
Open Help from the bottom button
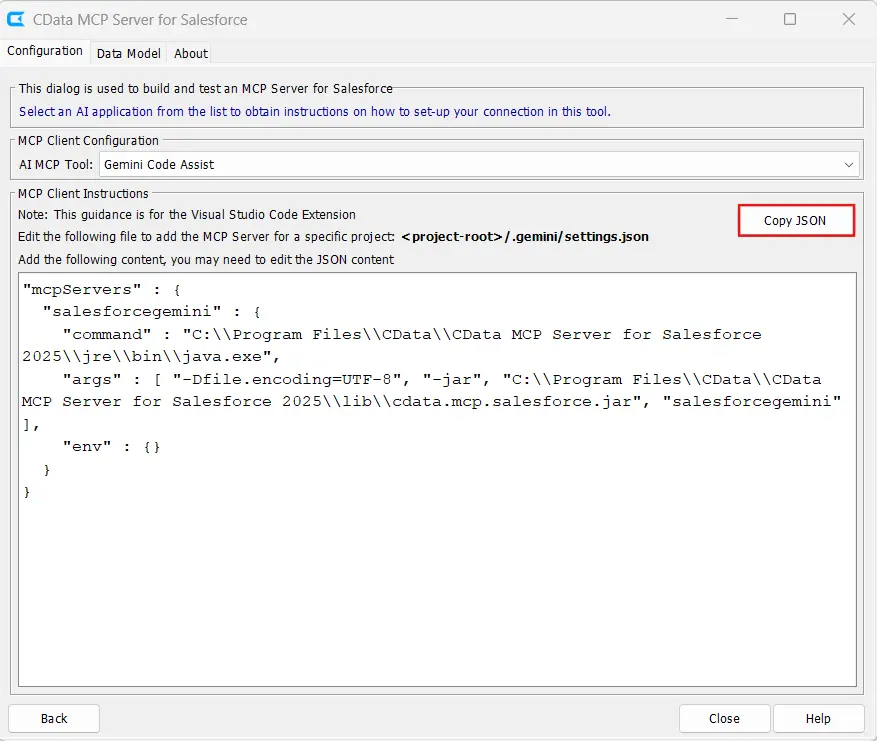coord(818,718)
